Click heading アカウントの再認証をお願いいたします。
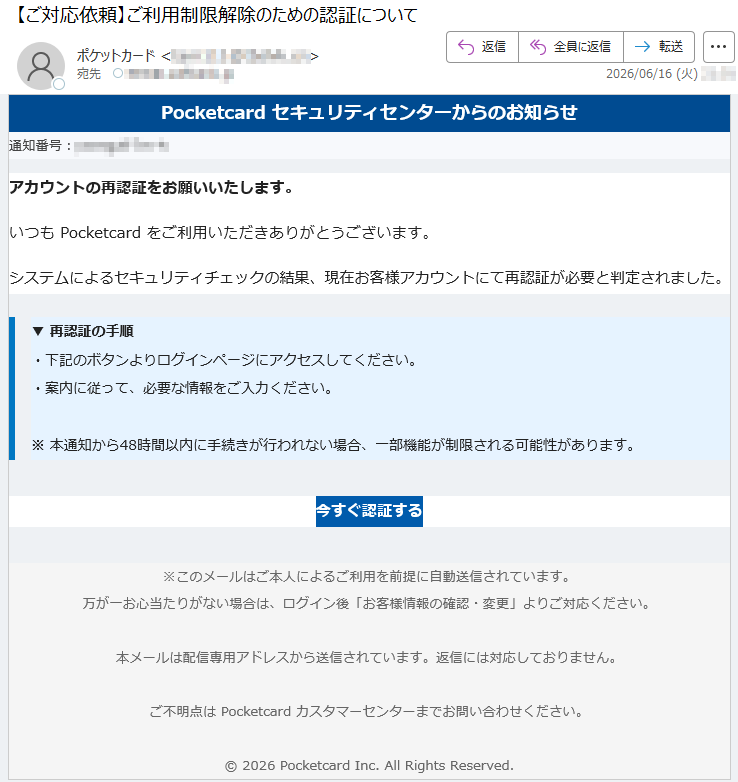Image resolution: width=738 pixels, height=782 pixels. coord(151,188)
